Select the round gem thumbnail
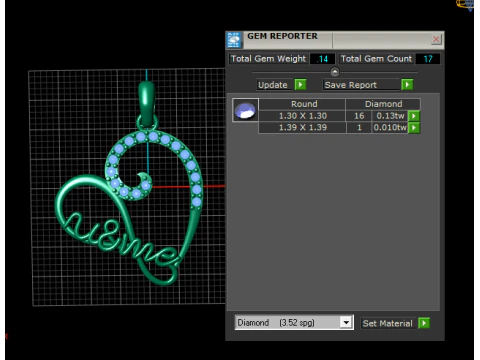The height and width of the screenshot is (360, 480). coord(245,110)
